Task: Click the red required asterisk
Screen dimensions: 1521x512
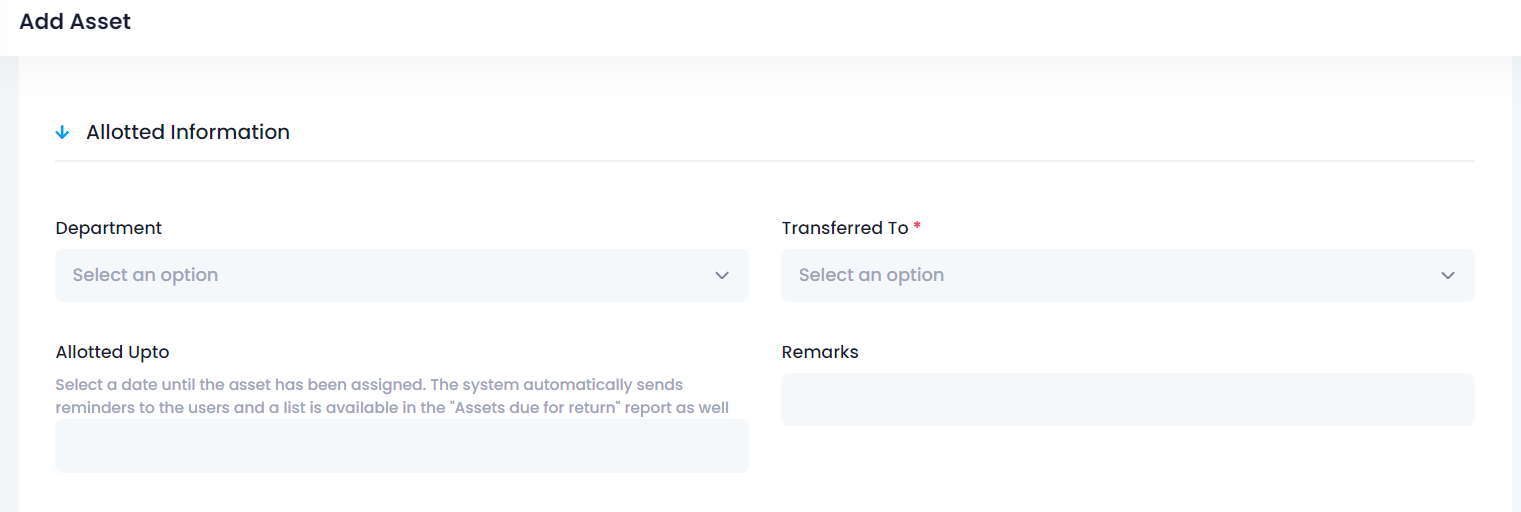Action: click(917, 227)
